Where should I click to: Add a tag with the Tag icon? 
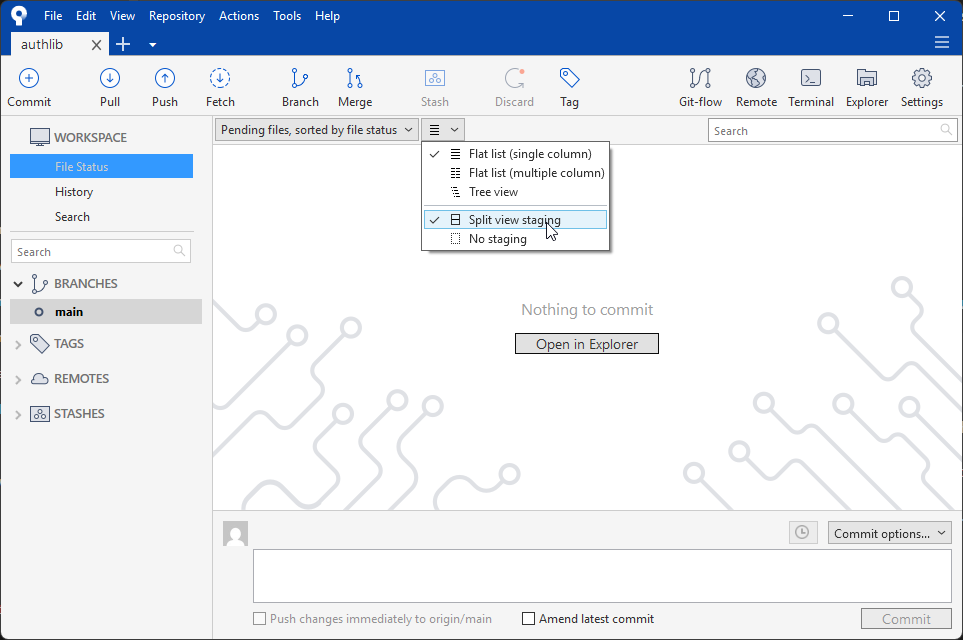[x=569, y=79]
